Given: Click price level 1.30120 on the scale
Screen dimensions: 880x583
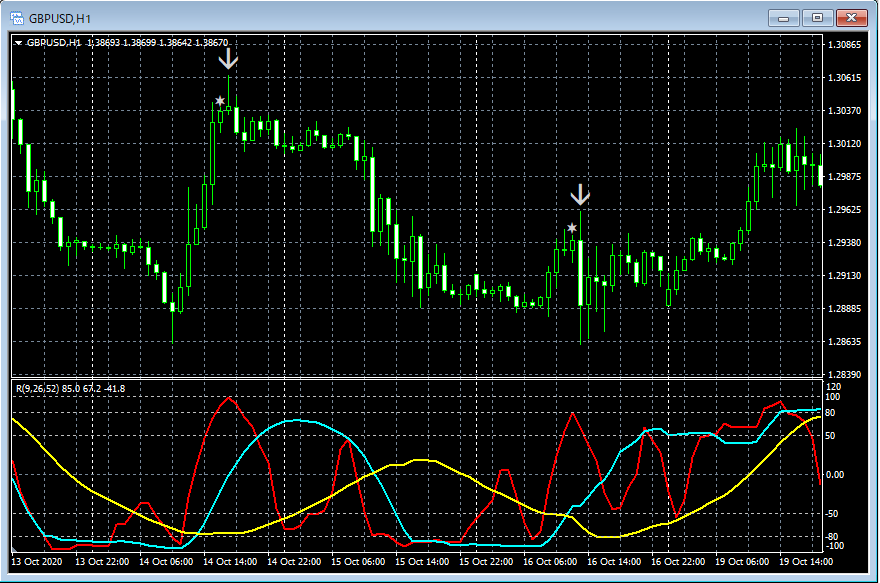Looking at the screenshot, I should pyautogui.click(x=845, y=144).
